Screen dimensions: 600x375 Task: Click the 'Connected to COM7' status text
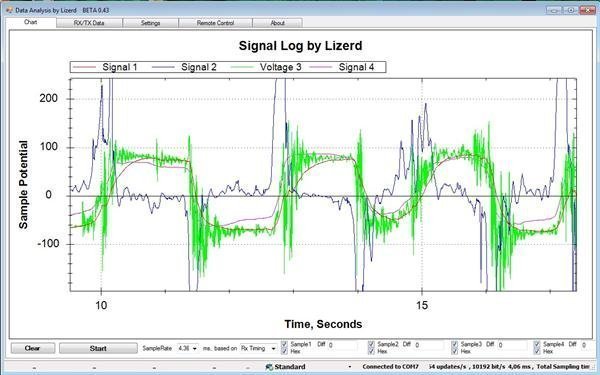point(391,367)
